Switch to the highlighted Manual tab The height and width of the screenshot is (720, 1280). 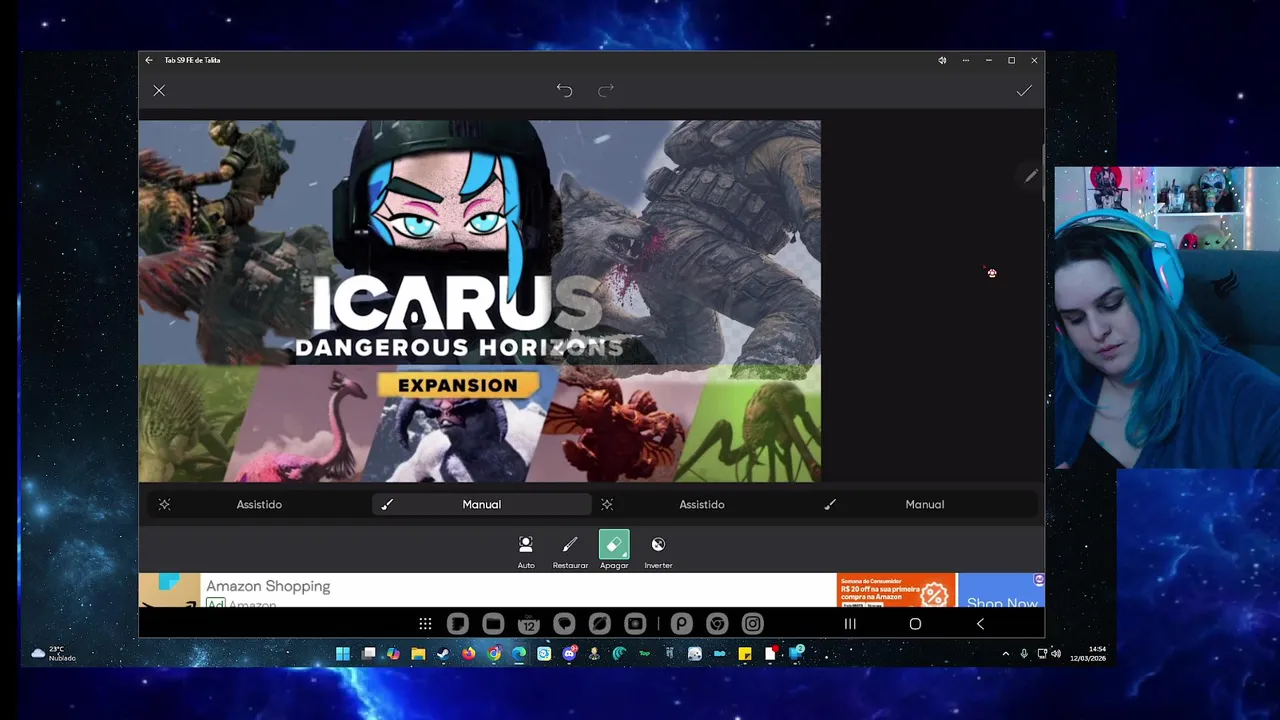tap(482, 505)
